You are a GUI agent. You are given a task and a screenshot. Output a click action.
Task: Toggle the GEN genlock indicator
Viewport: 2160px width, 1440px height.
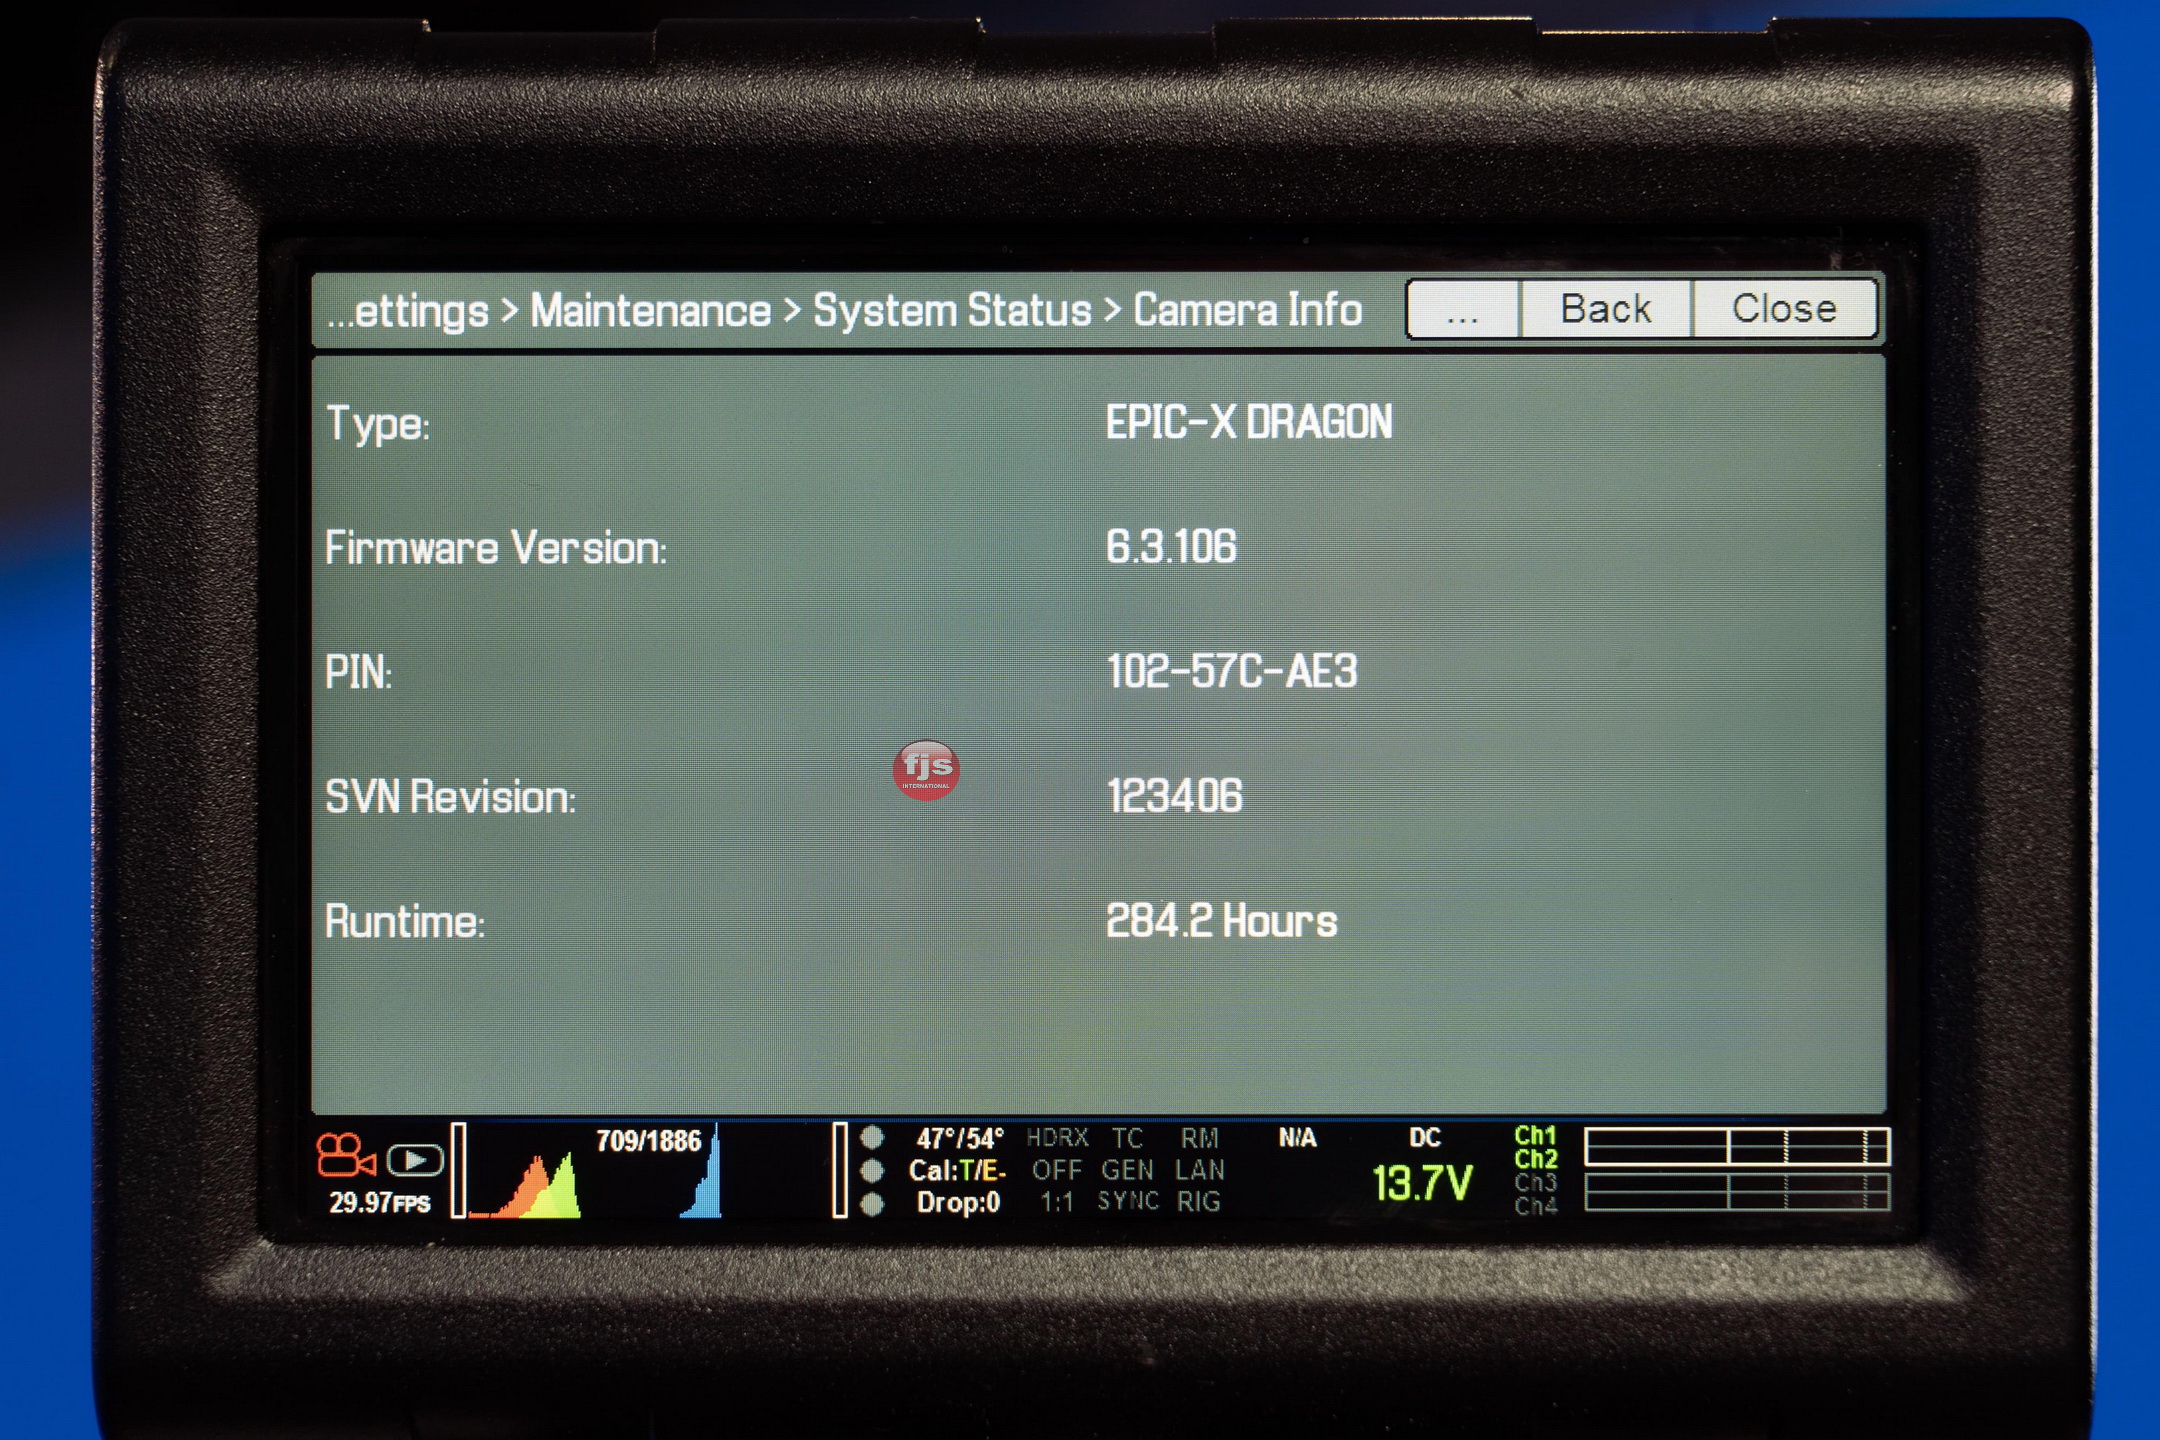(1127, 1170)
